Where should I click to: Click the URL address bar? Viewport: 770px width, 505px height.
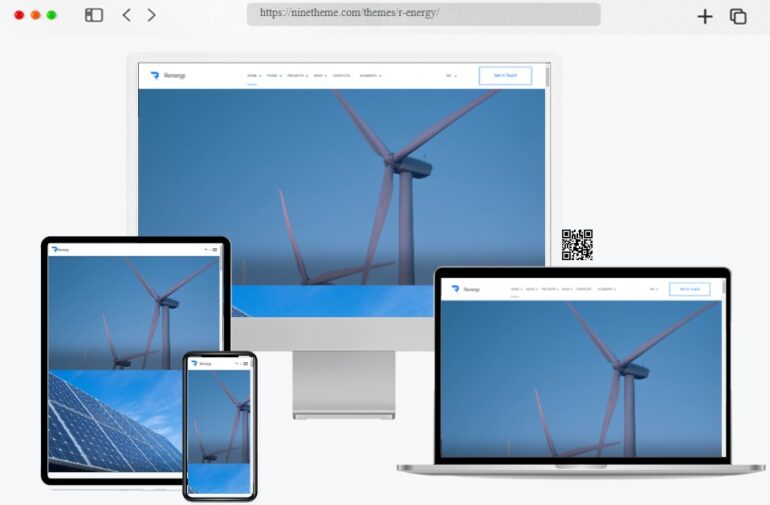pos(423,14)
